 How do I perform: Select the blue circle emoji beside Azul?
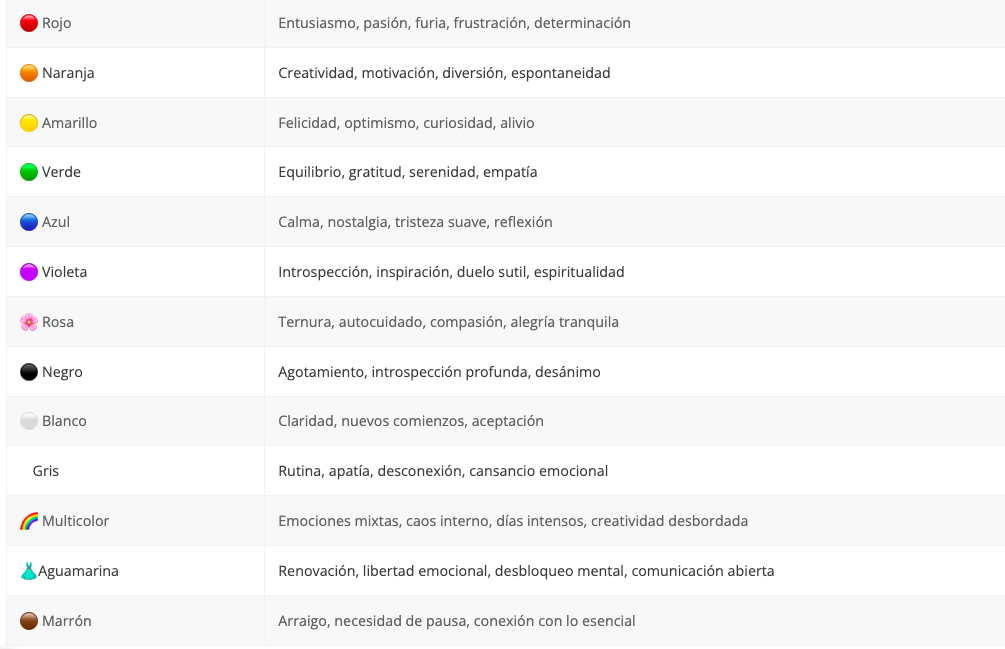click(29, 222)
